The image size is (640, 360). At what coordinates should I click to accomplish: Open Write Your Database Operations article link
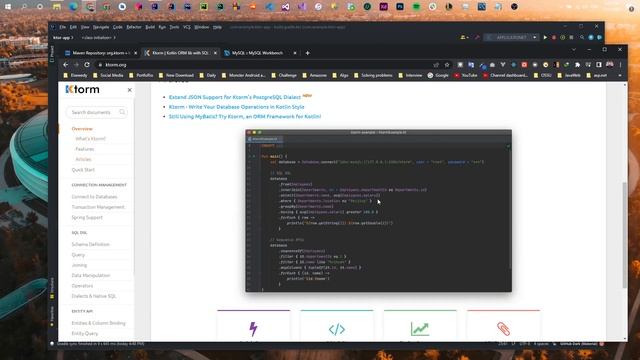[236, 107]
